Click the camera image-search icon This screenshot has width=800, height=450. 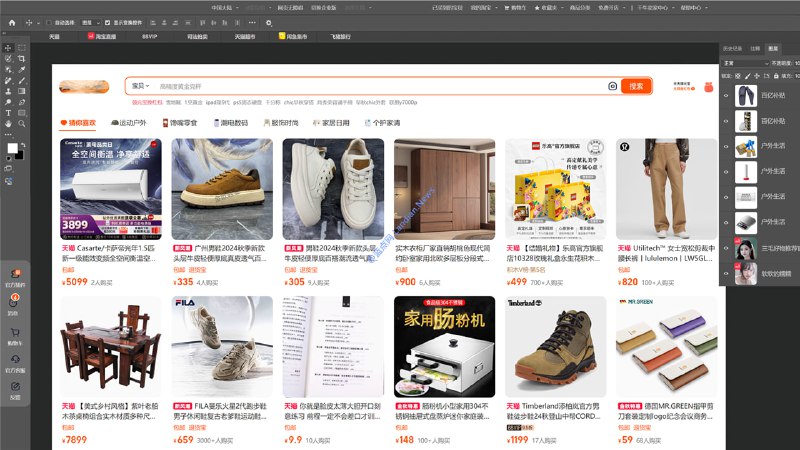(612, 86)
